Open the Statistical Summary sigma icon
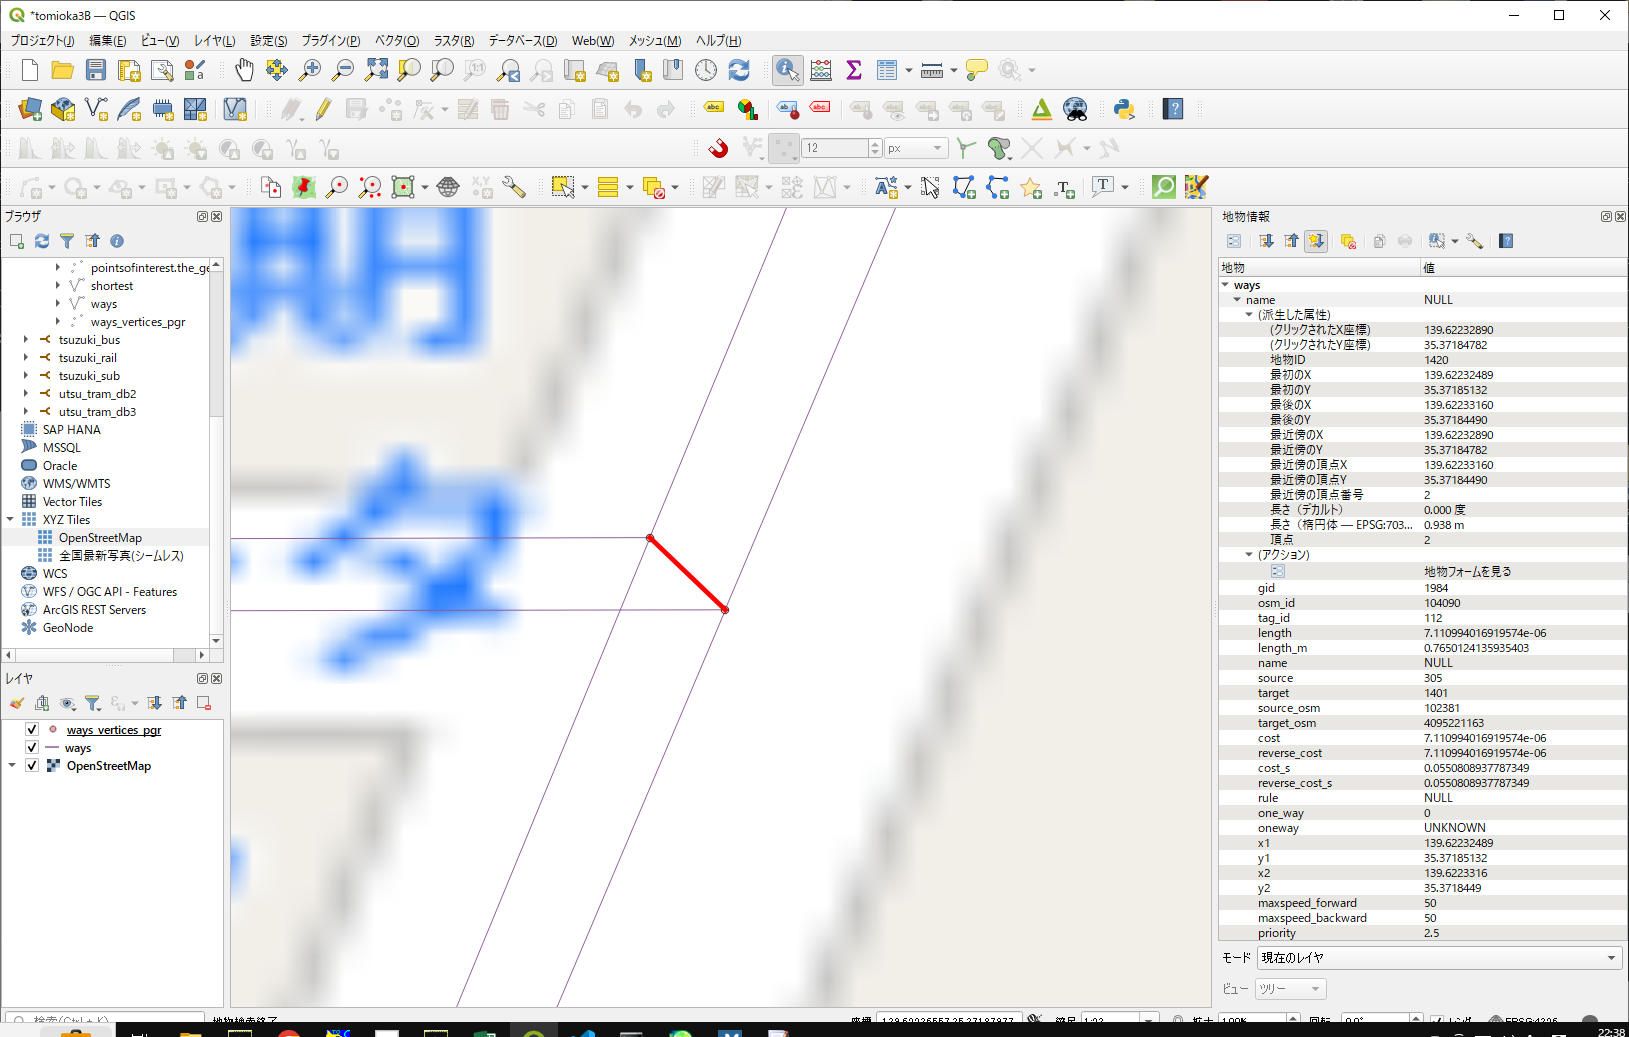The height and width of the screenshot is (1037, 1629). click(x=854, y=70)
